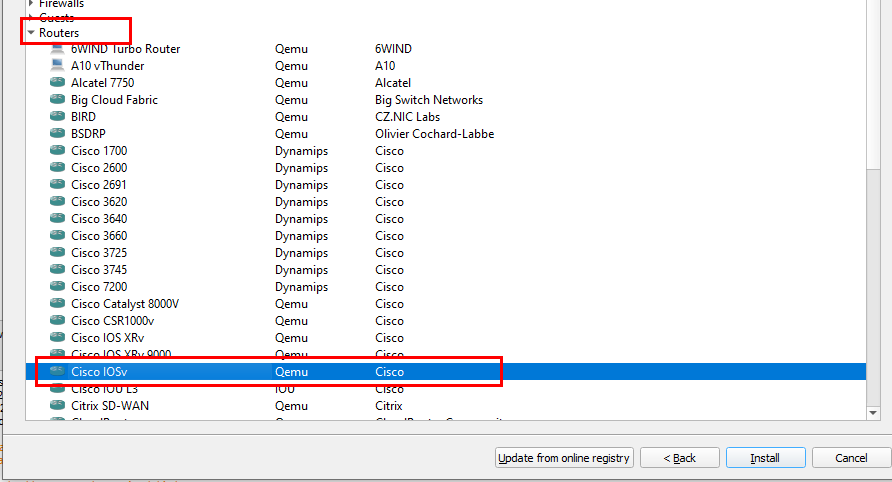
Task: Select the highlighted Cisco IOSv entry
Action: (99, 372)
